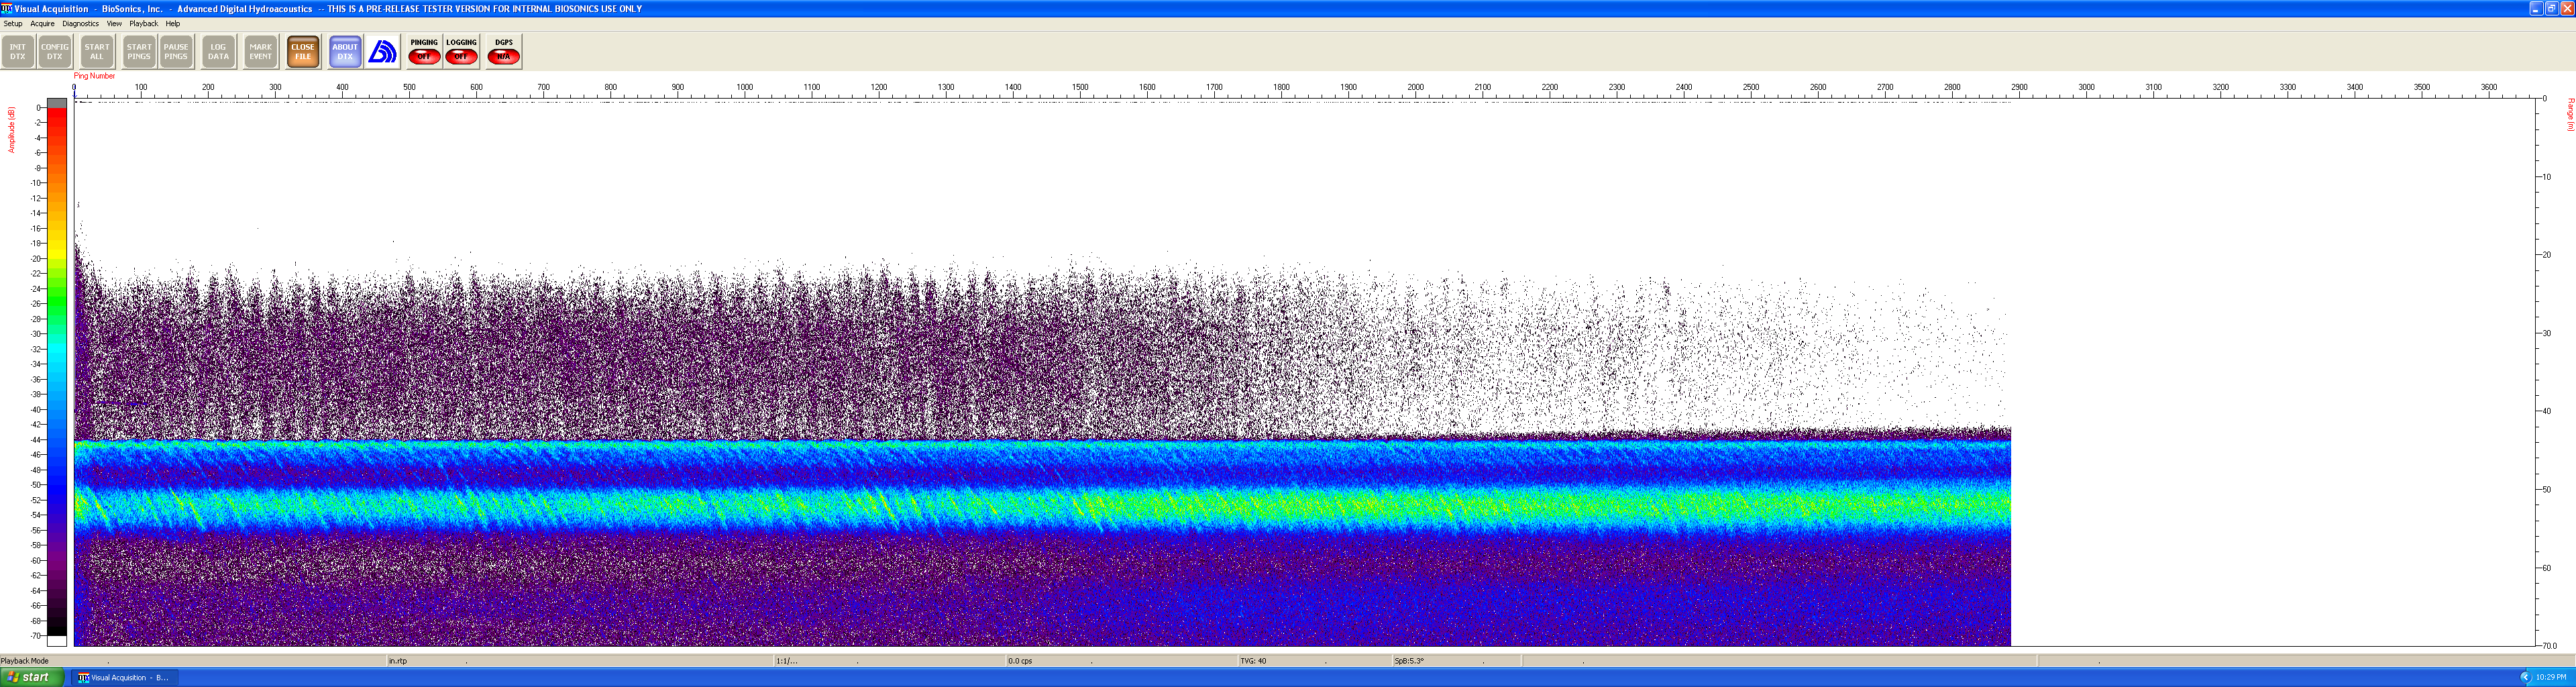Open the ABOUT DTX info button

tap(345, 52)
